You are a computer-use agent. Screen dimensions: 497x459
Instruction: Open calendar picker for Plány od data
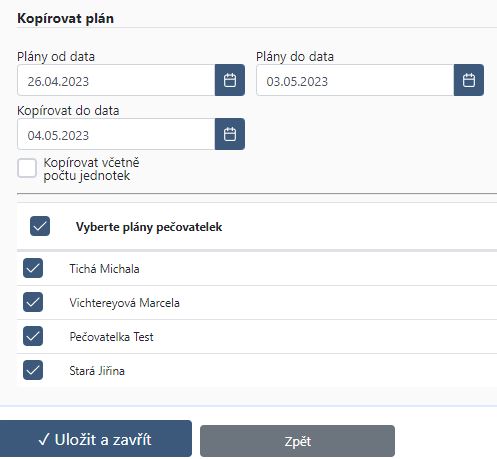click(x=230, y=80)
